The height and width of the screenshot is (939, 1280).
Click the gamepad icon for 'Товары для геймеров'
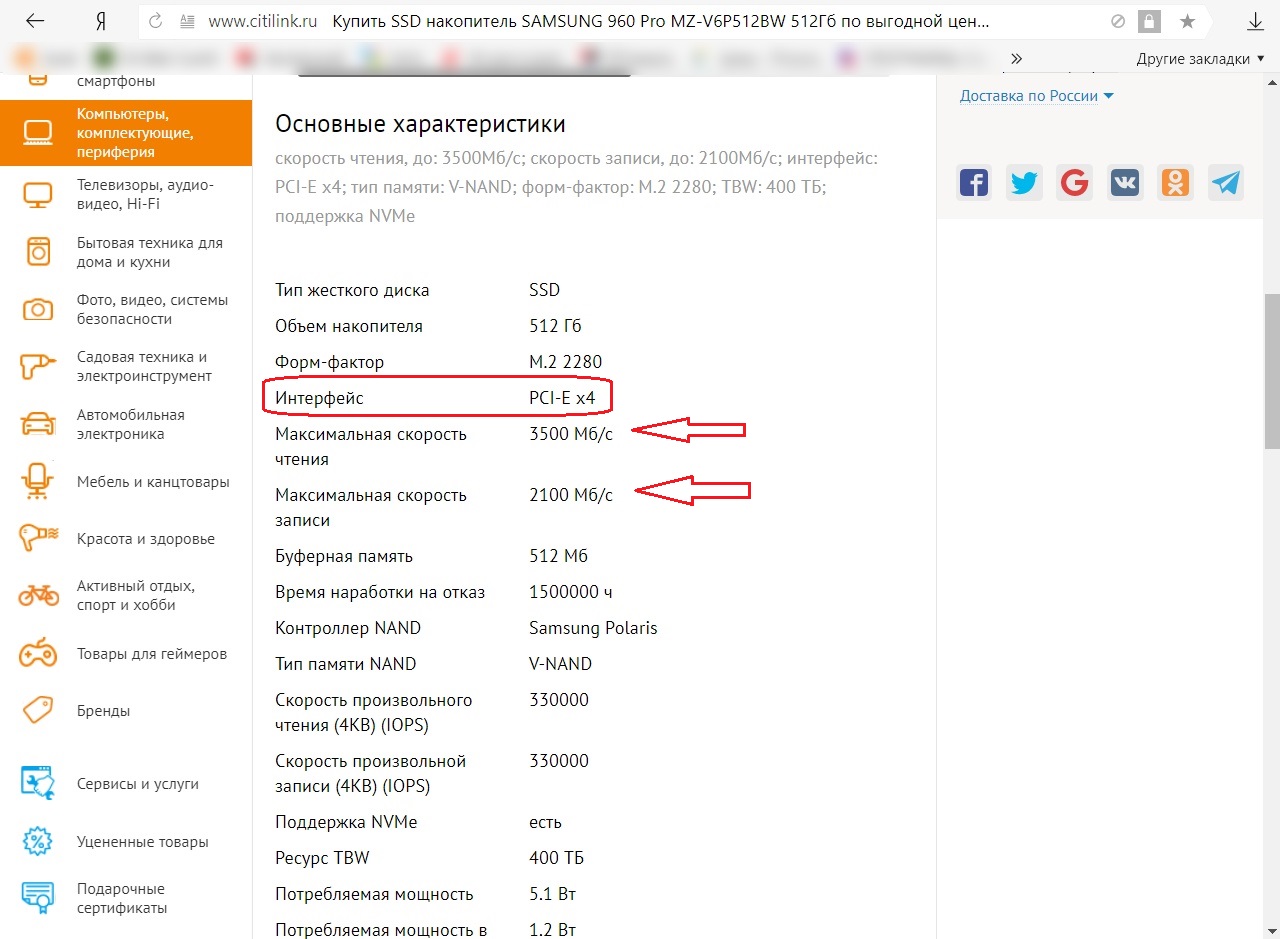point(38,654)
